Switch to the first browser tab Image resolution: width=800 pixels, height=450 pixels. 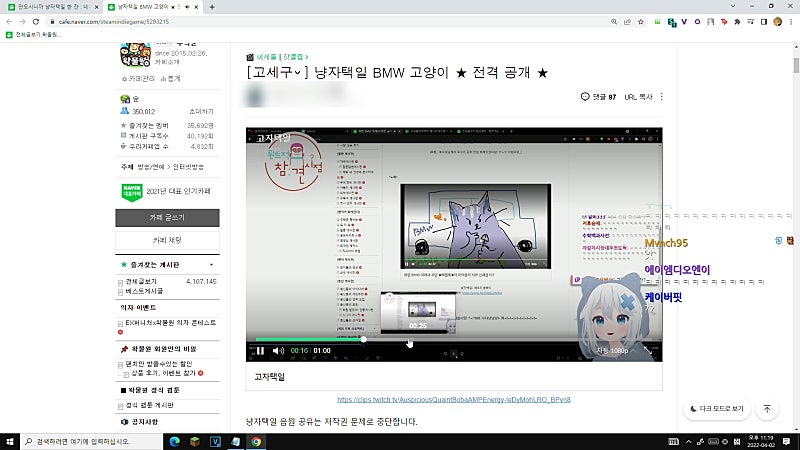point(51,7)
